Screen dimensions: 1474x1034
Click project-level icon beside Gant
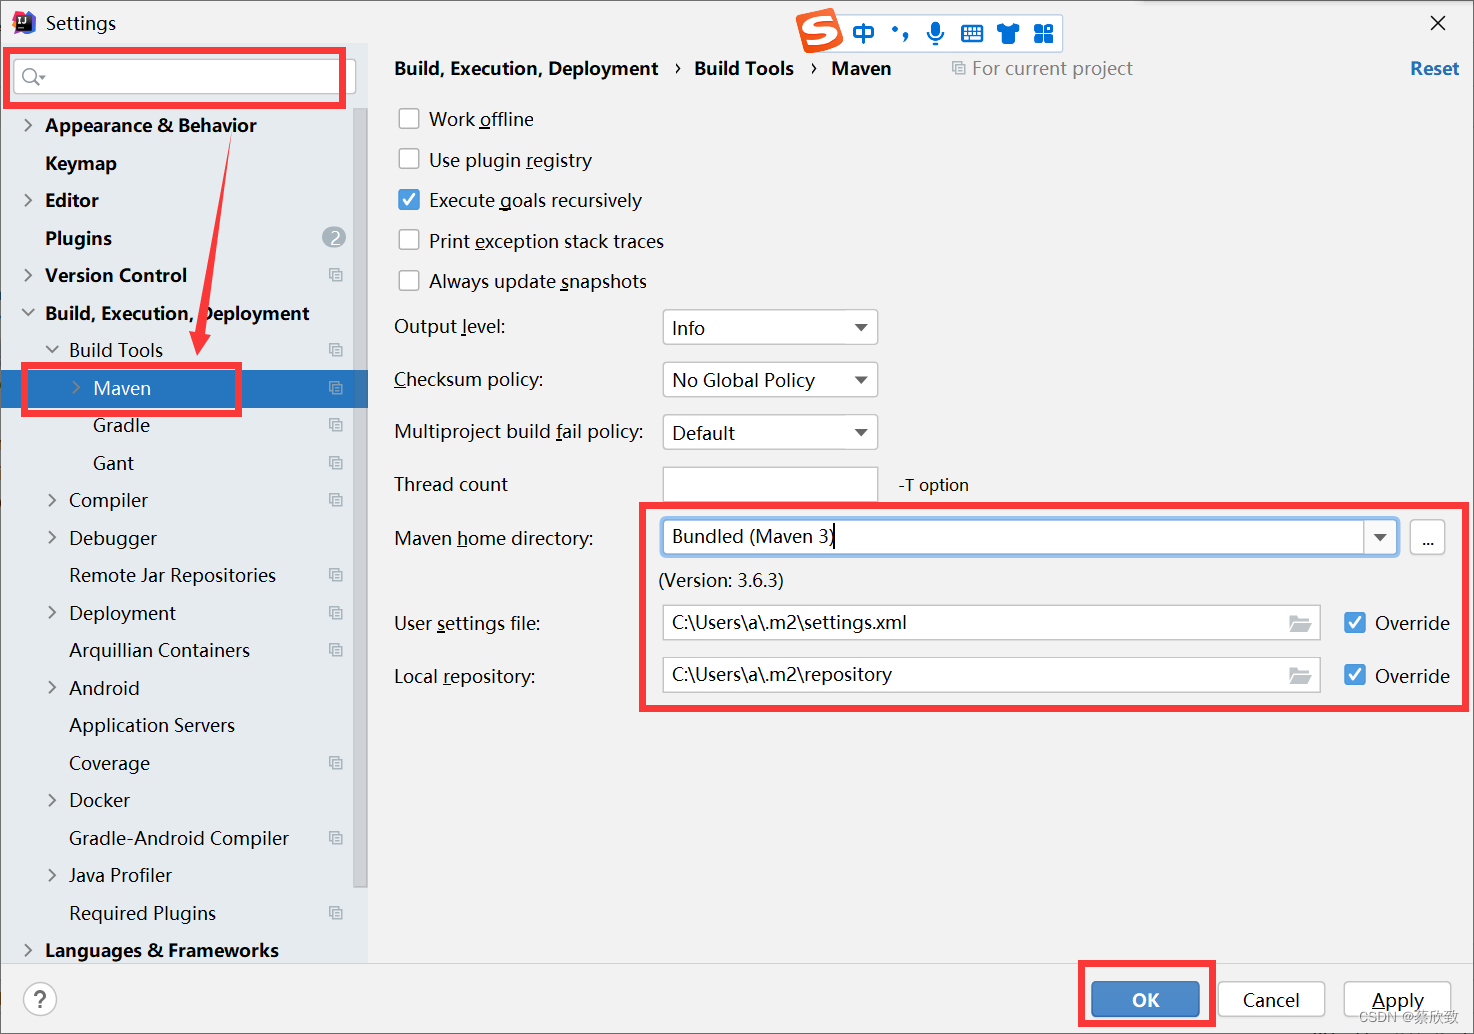(x=336, y=463)
